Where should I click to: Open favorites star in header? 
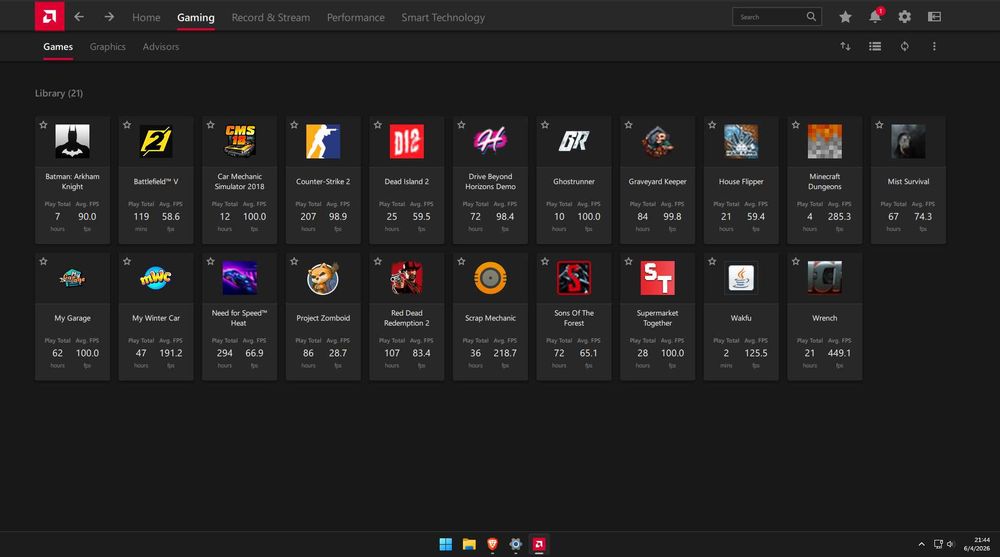click(x=845, y=17)
